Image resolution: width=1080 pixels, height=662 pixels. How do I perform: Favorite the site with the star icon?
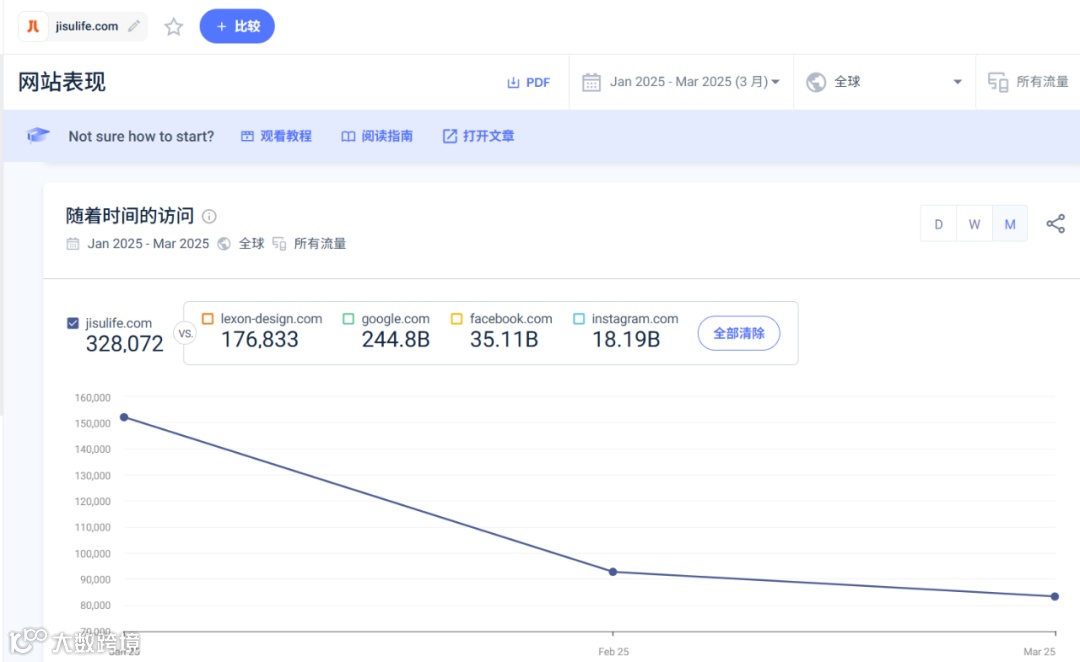pos(174,27)
